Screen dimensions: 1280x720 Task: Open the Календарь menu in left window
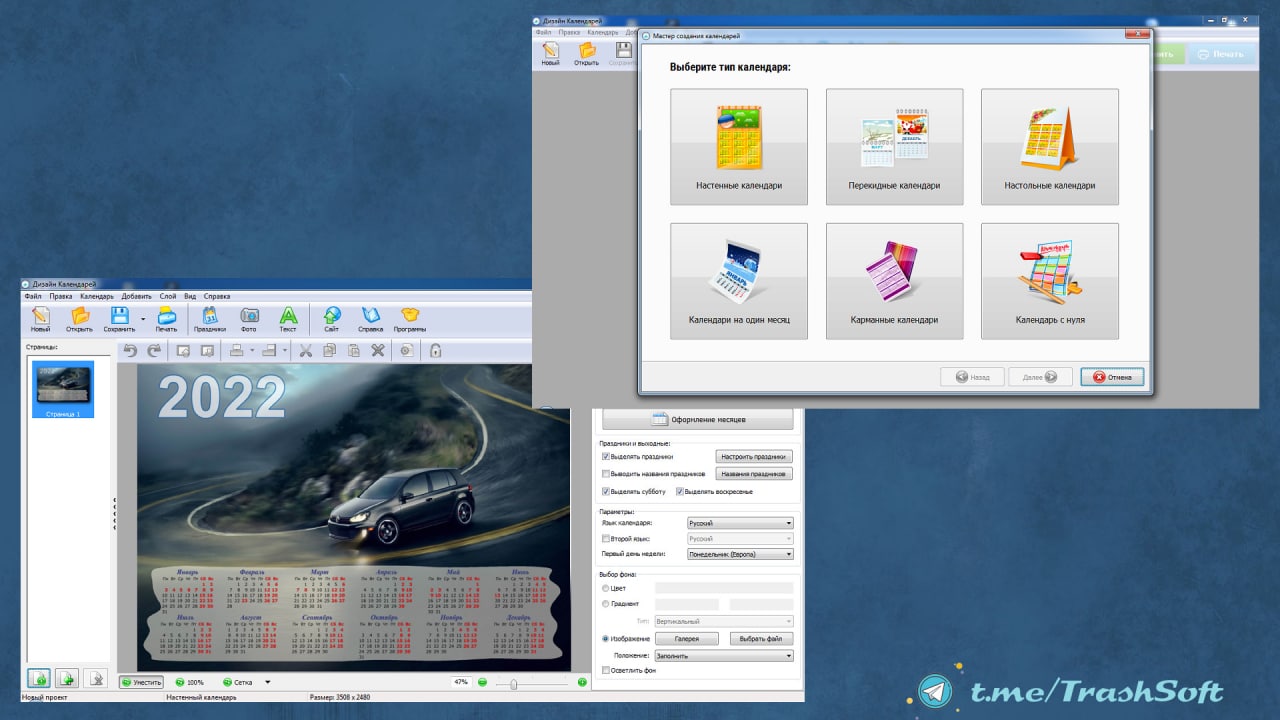97,296
